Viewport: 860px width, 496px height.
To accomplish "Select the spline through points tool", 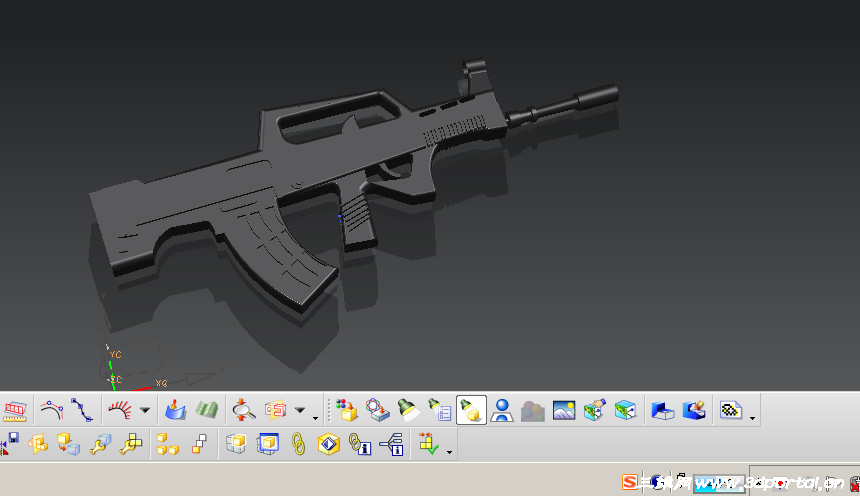I will point(82,410).
